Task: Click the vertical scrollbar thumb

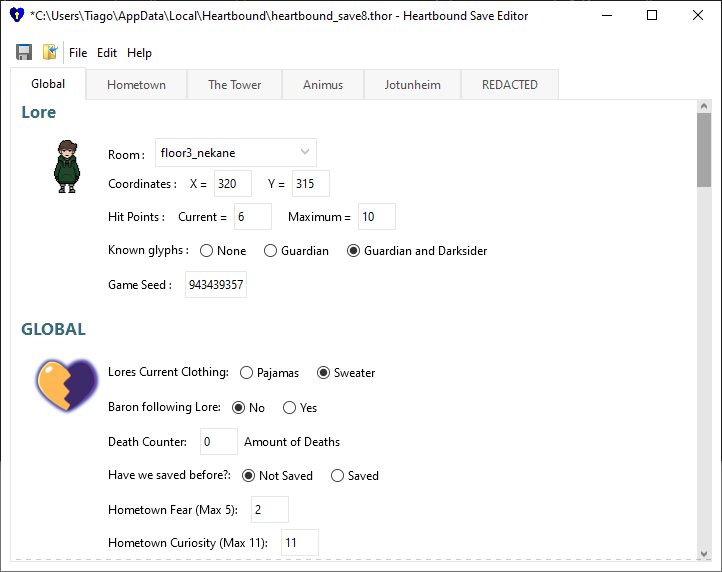Action: point(704,150)
